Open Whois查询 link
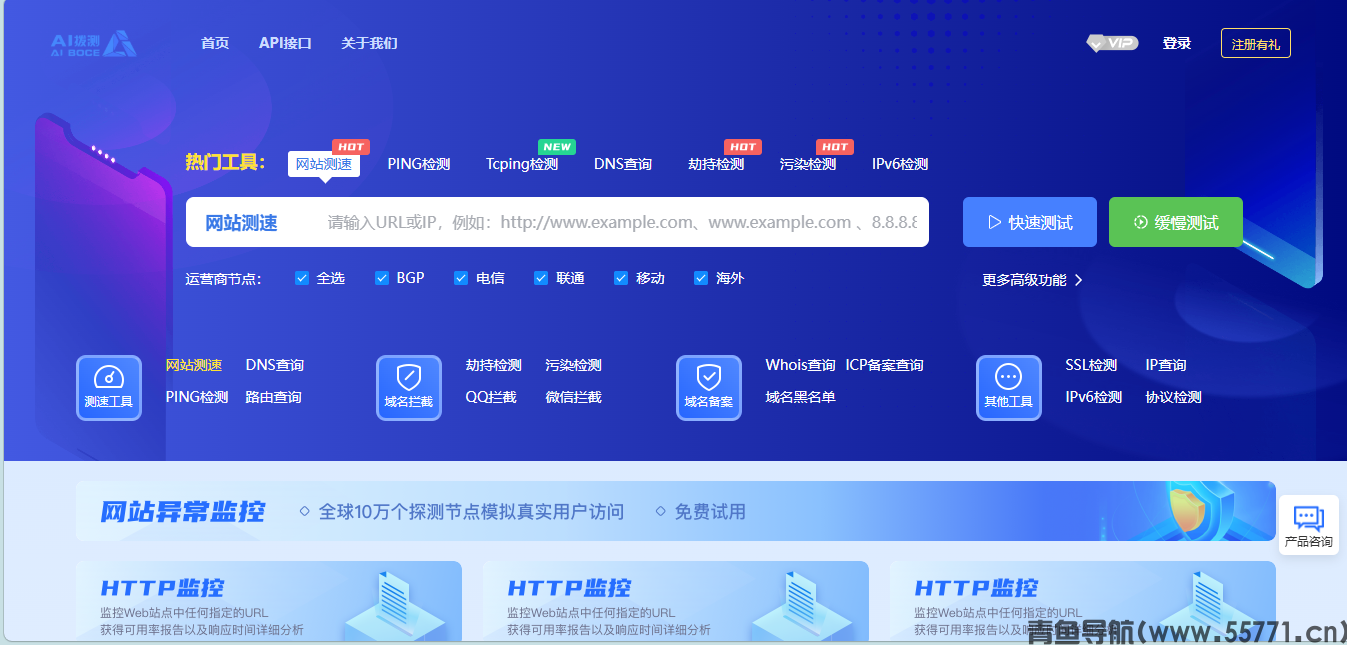This screenshot has width=1347, height=645. tap(800, 365)
